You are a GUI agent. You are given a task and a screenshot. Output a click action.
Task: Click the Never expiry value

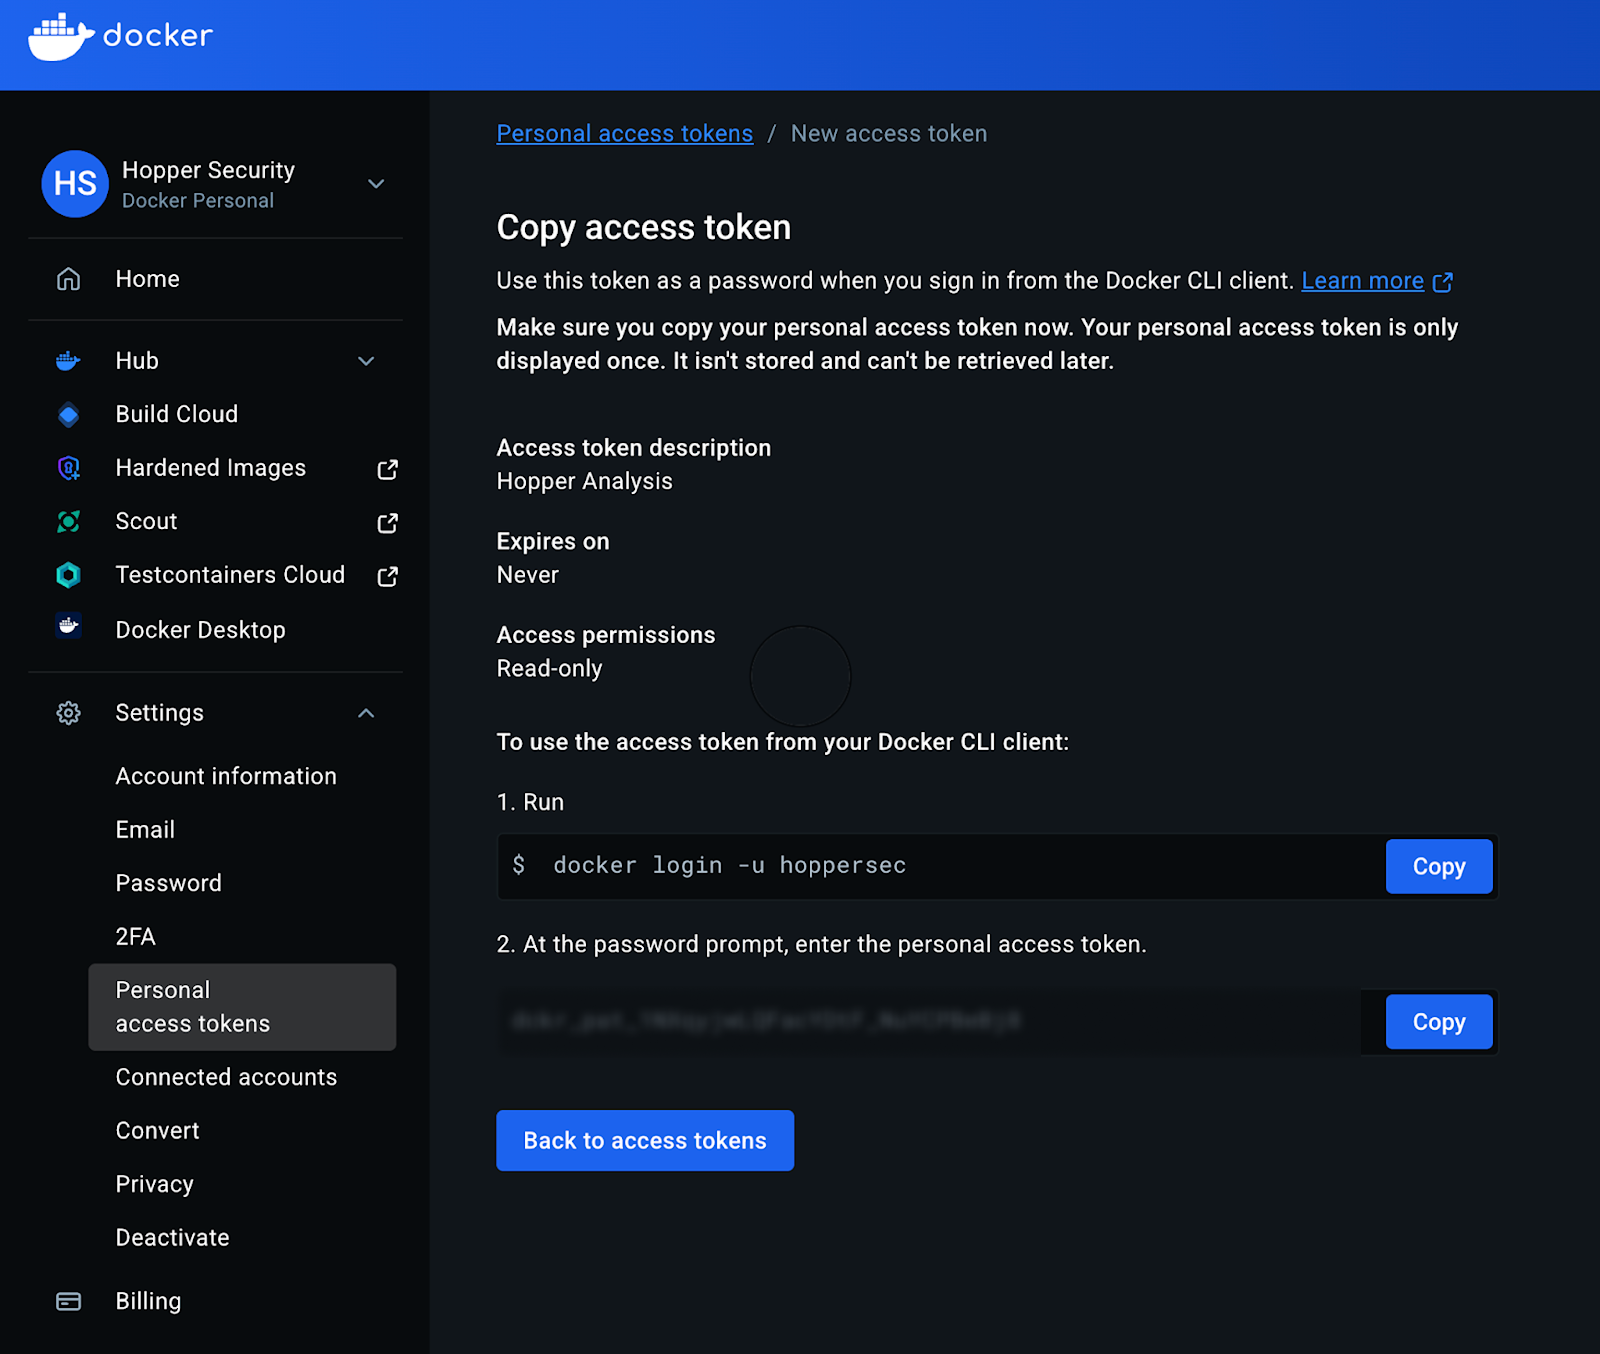click(x=528, y=575)
